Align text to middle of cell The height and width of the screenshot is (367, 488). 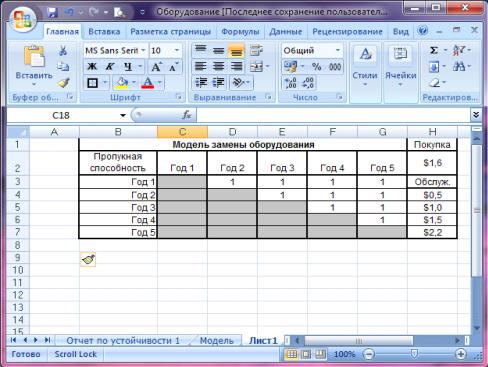218,51
